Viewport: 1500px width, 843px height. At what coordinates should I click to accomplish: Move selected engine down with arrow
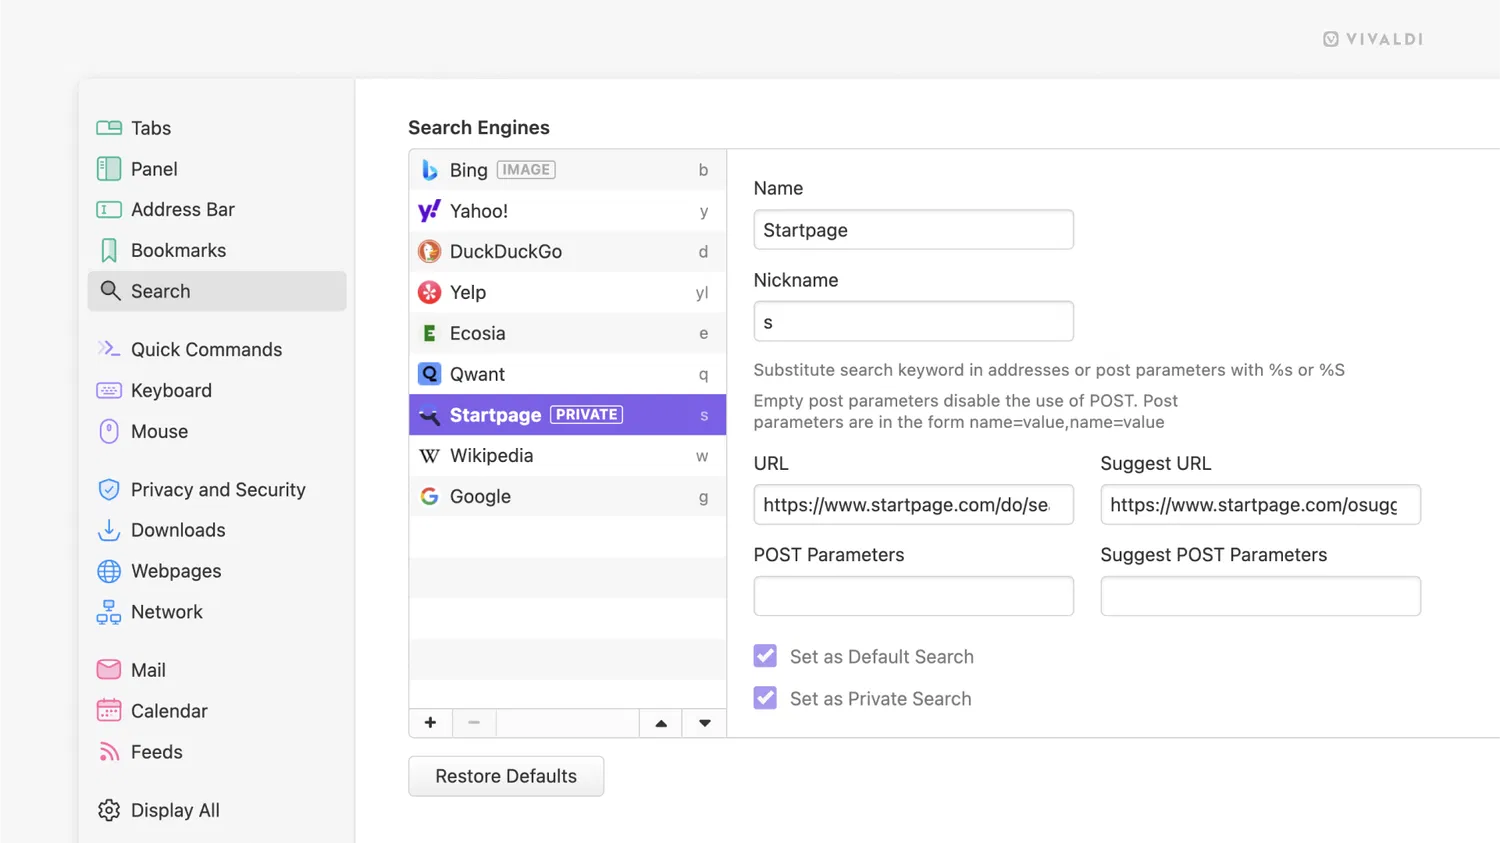(705, 723)
